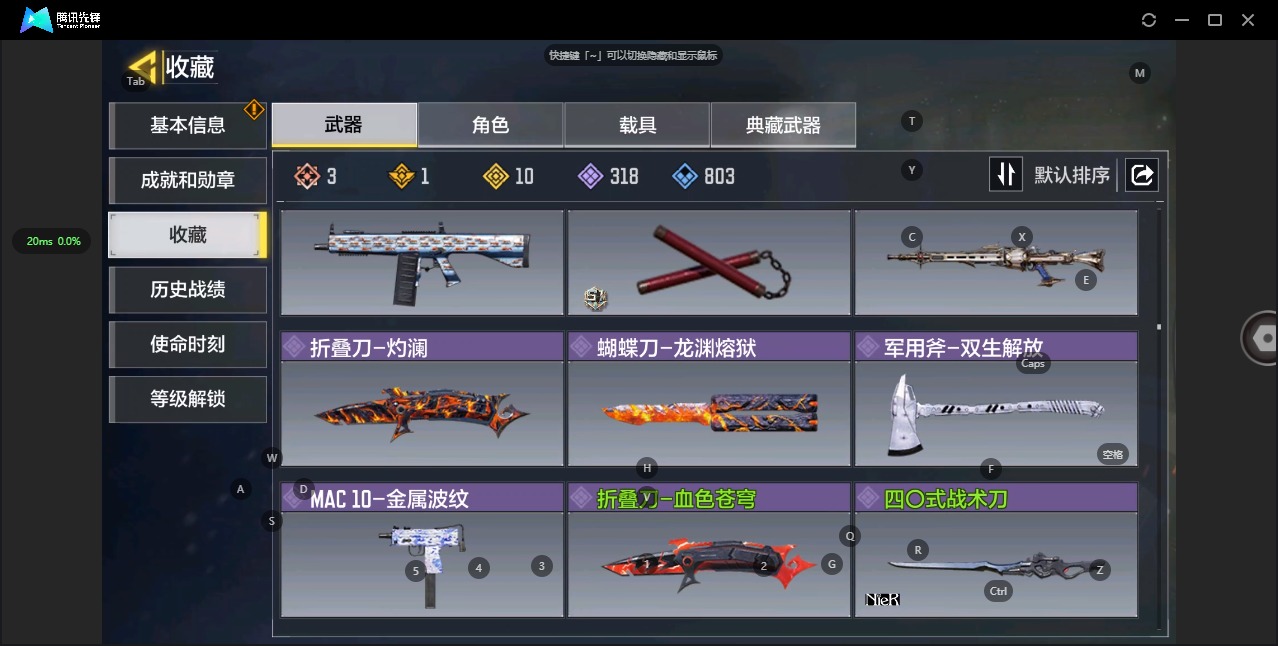
Task: Click the share export icon
Action: pyautogui.click(x=1141, y=175)
